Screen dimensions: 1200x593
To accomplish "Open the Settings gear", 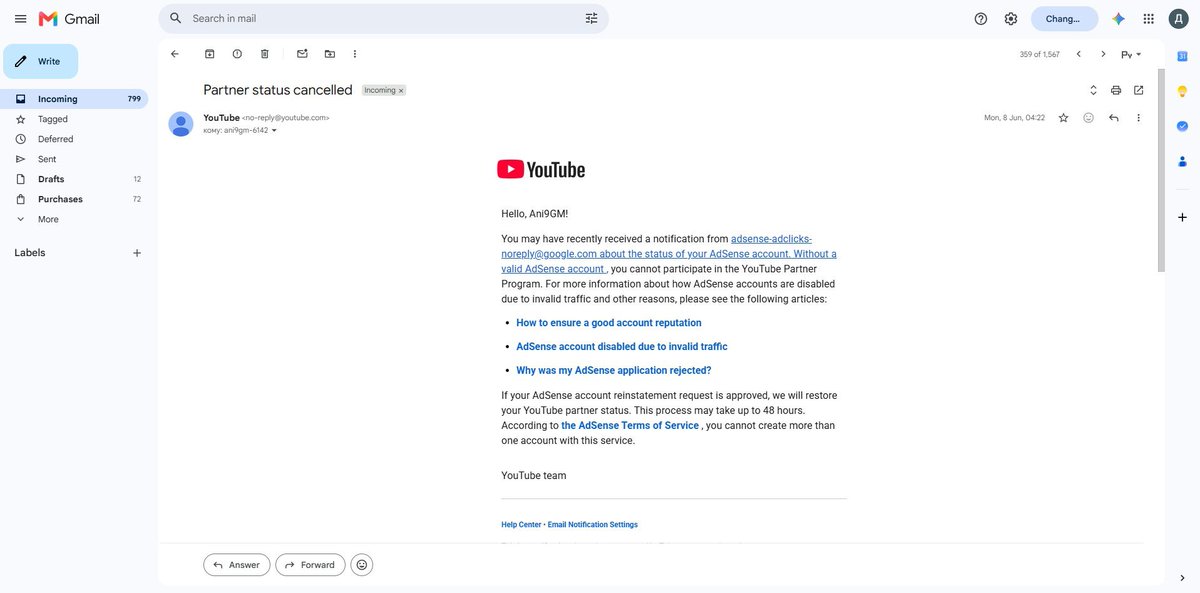I will 1011,18.
